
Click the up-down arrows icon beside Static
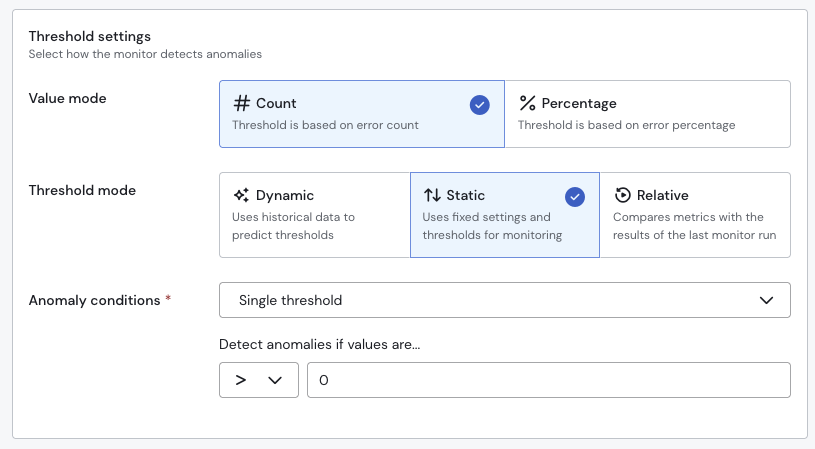tap(432, 195)
